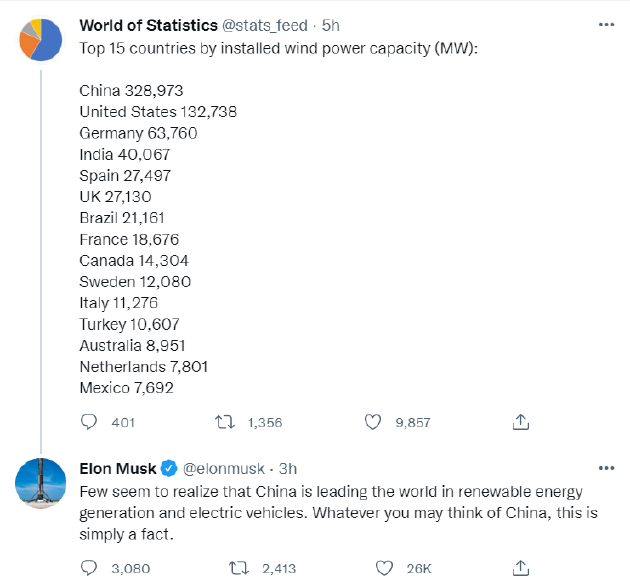The width and height of the screenshot is (630, 587).
Task: Open more options on Elon Musk tweet
Action: pyautogui.click(x=606, y=468)
